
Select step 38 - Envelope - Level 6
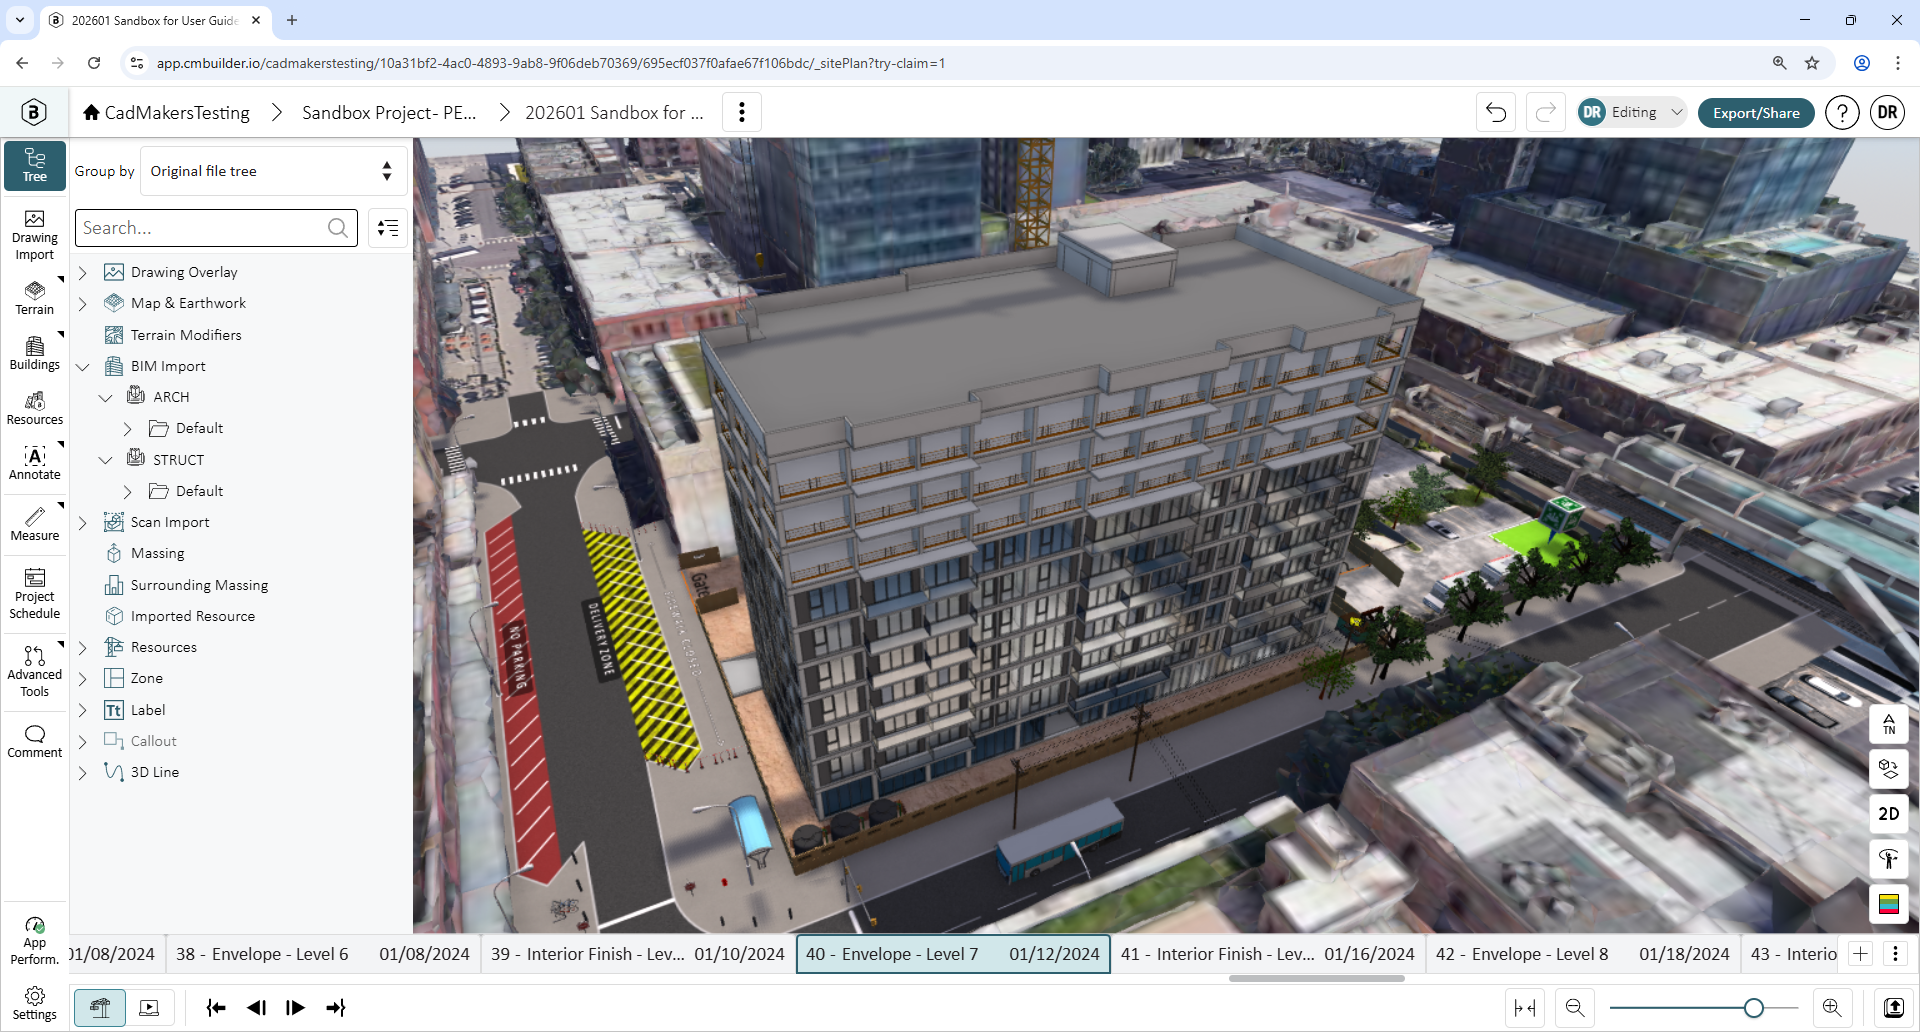[323, 954]
